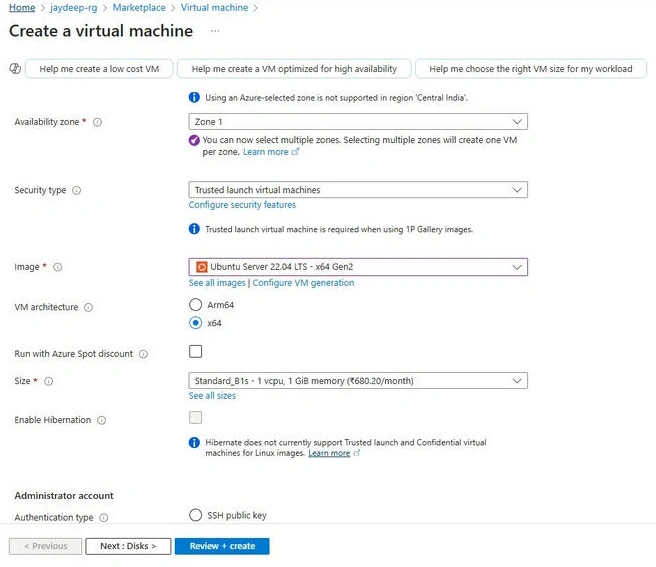Show info tooltip for Image field
This screenshot has width=656, height=567.
[x=58, y=267]
